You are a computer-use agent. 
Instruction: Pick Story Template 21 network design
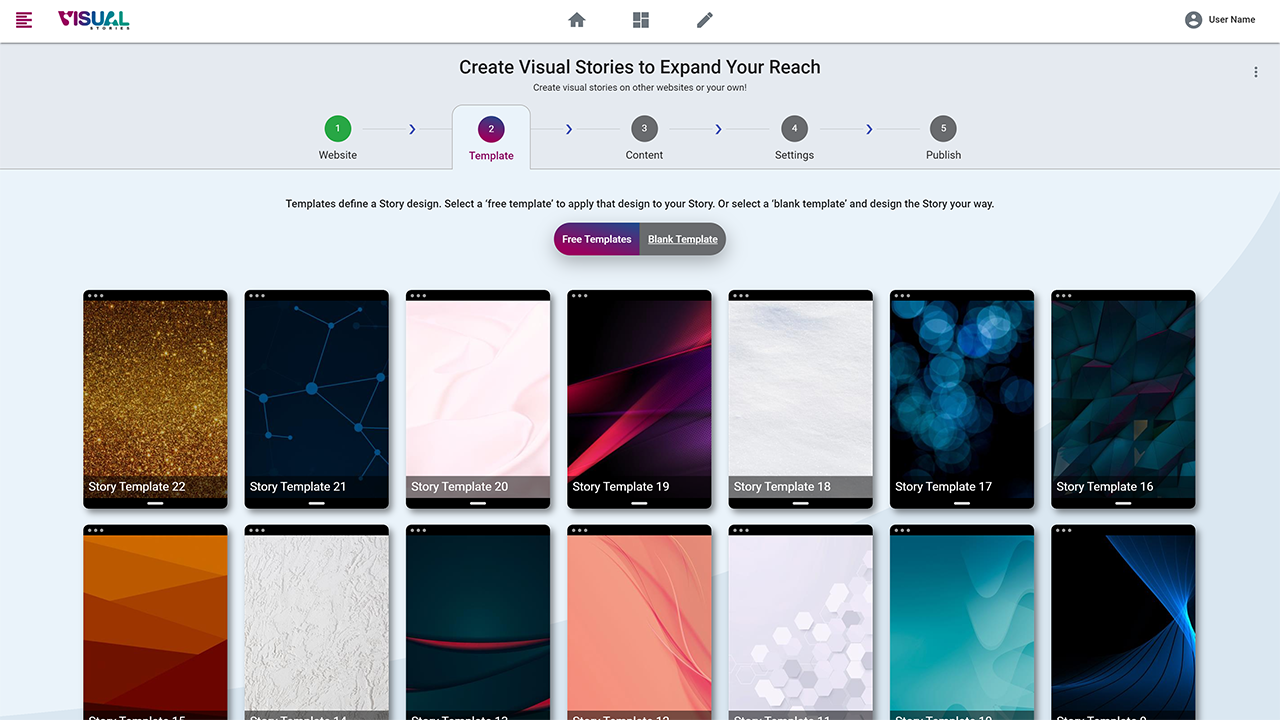[x=317, y=400]
